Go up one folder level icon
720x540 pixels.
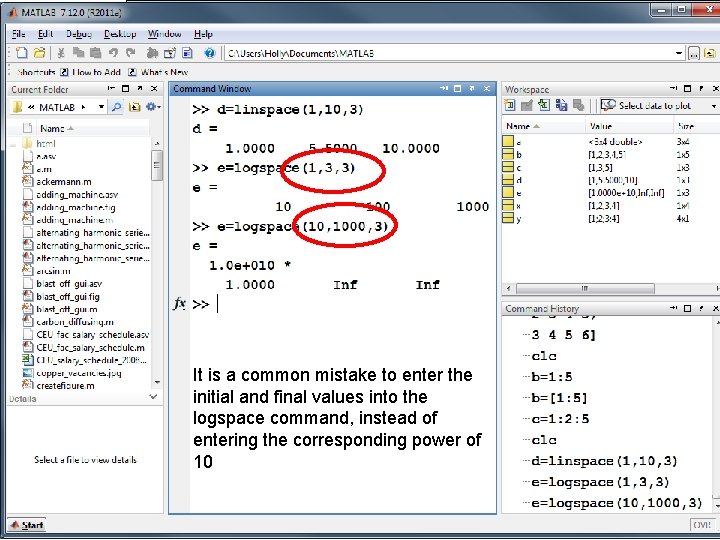[709, 54]
